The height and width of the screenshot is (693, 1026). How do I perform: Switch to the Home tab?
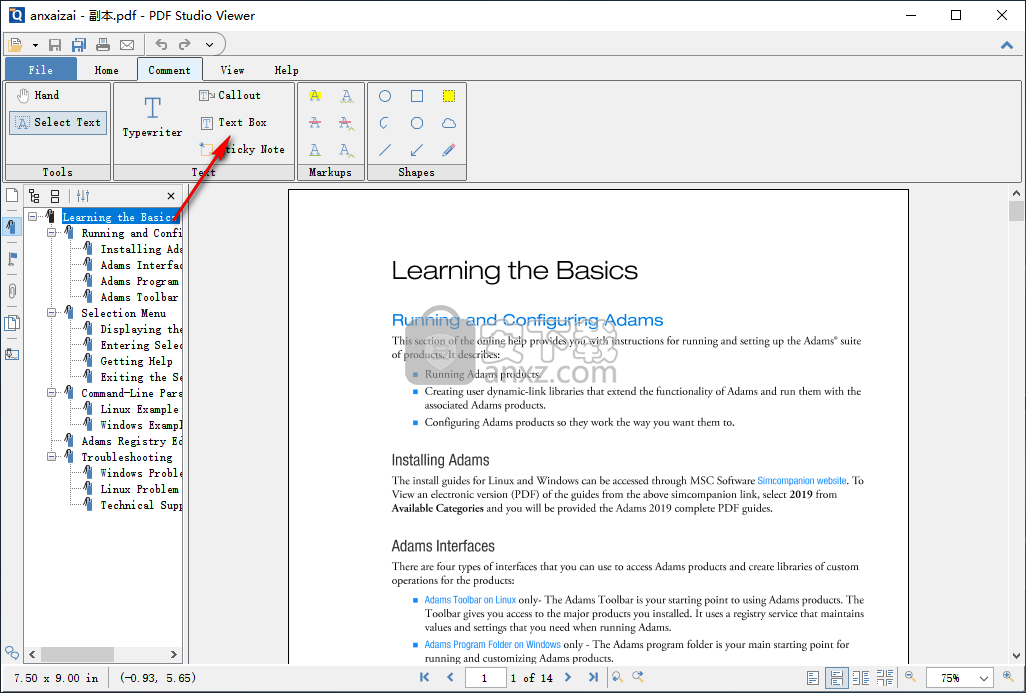(x=107, y=70)
